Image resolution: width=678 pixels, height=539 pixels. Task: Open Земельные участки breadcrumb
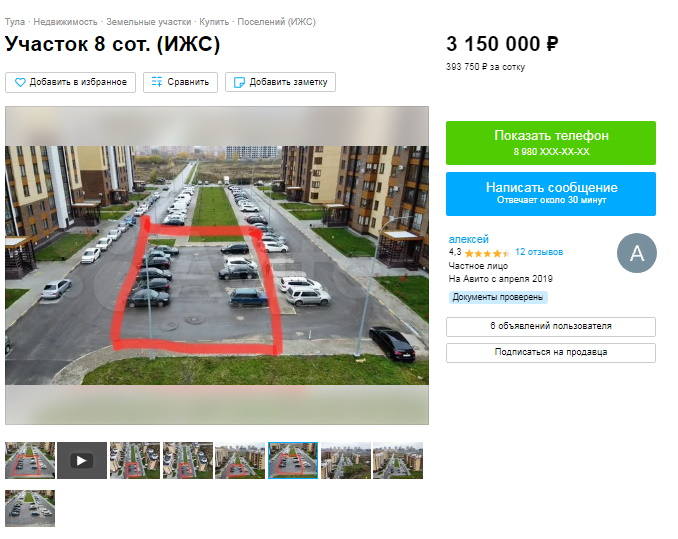tap(148, 22)
